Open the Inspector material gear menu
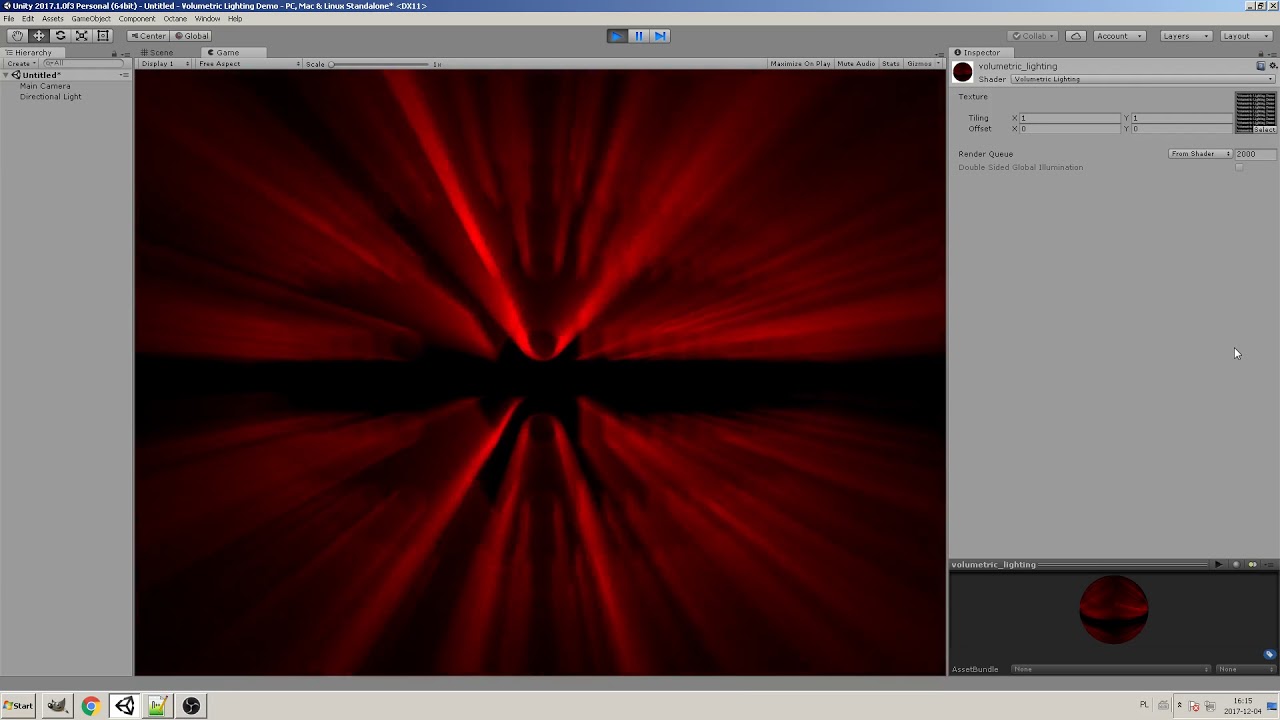This screenshot has width=1280, height=720. tap(1272, 66)
